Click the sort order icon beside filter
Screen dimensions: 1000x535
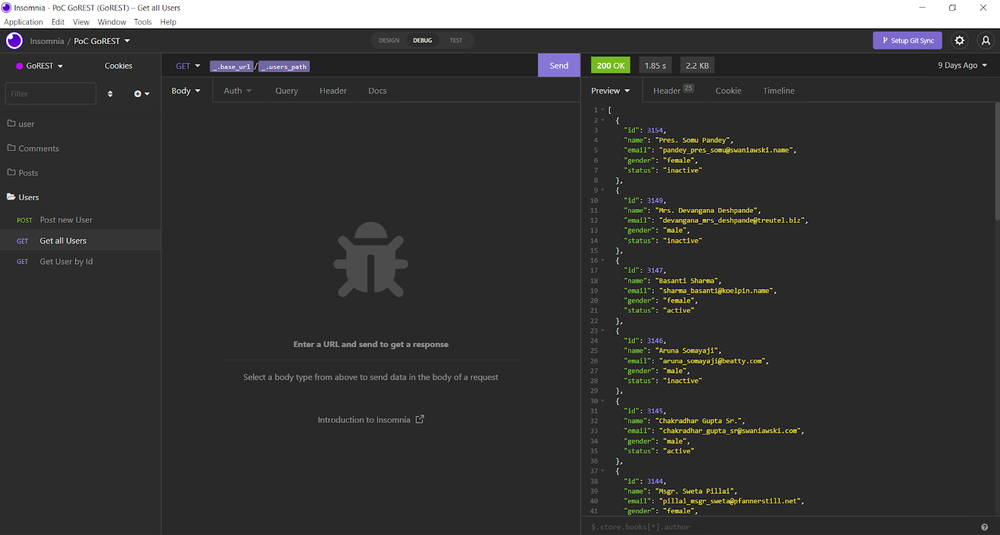tap(110, 94)
